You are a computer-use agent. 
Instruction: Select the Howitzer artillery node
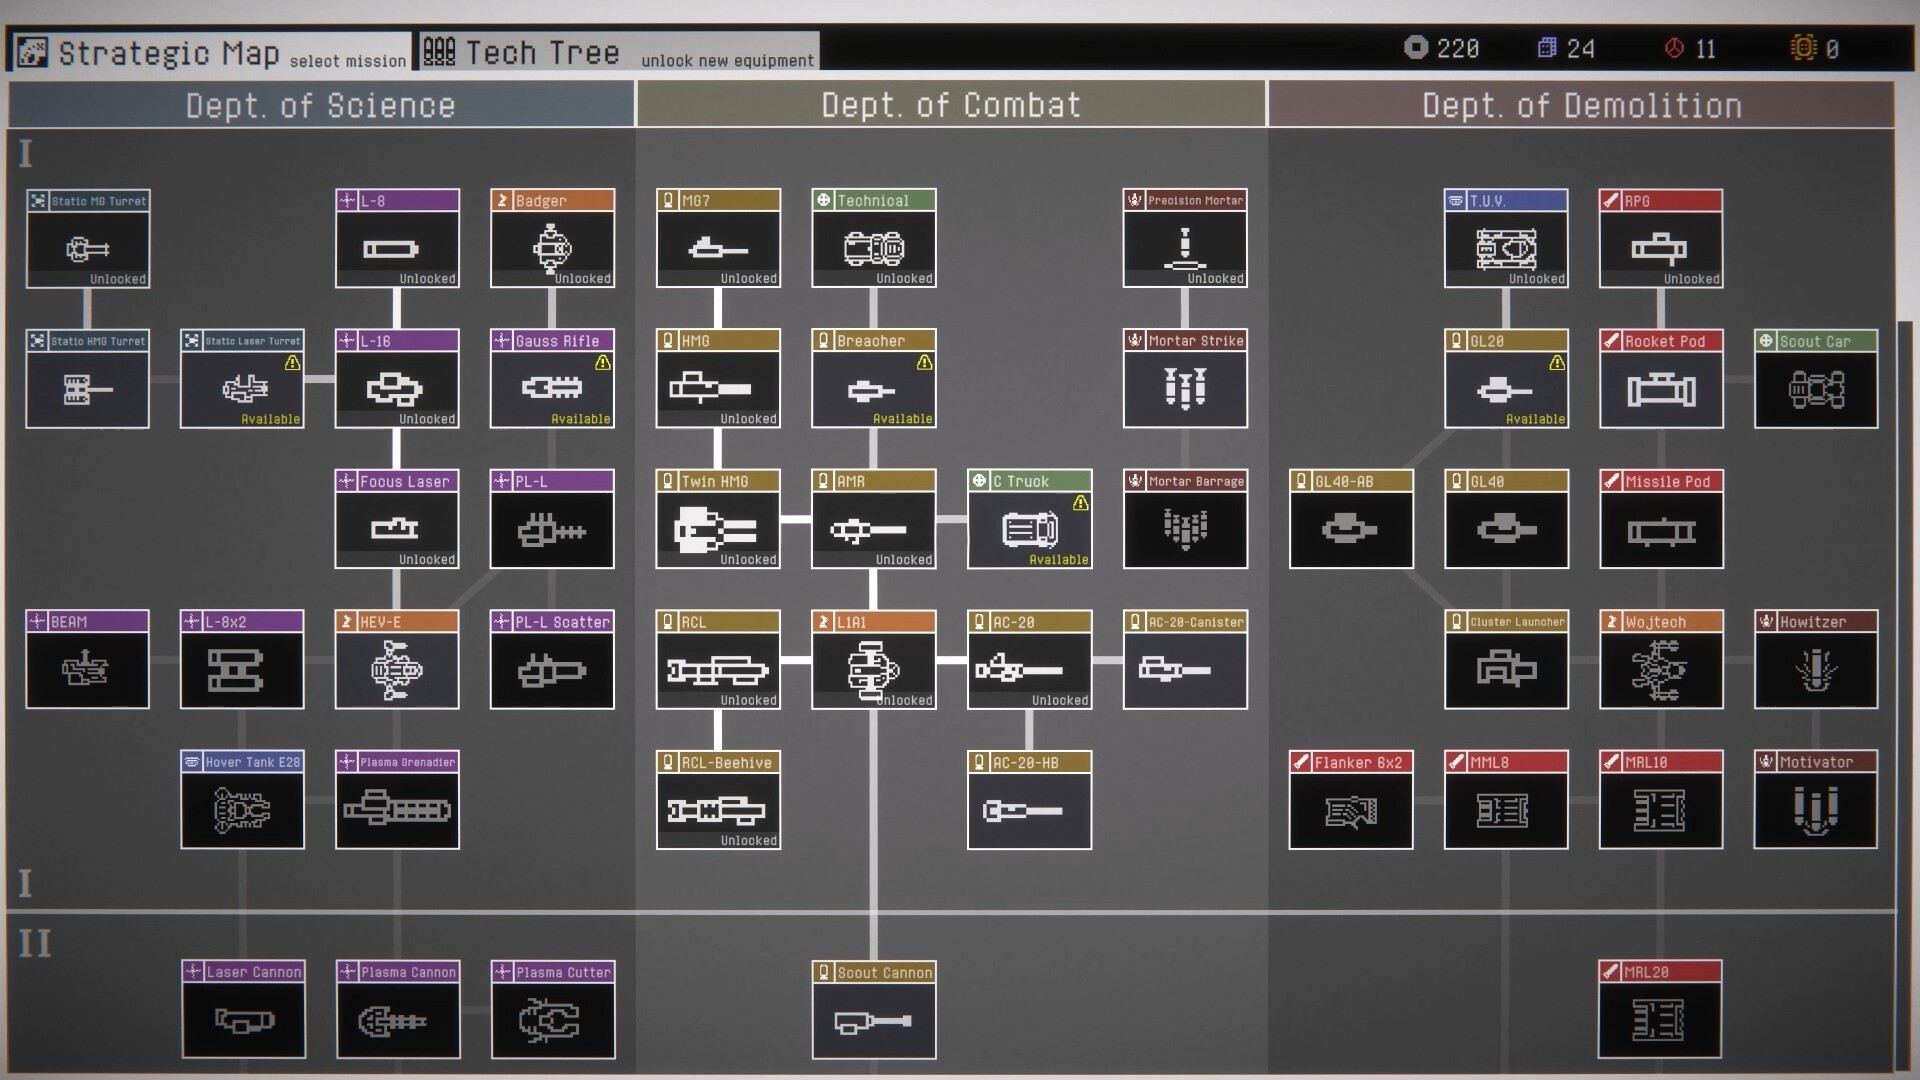click(1815, 670)
